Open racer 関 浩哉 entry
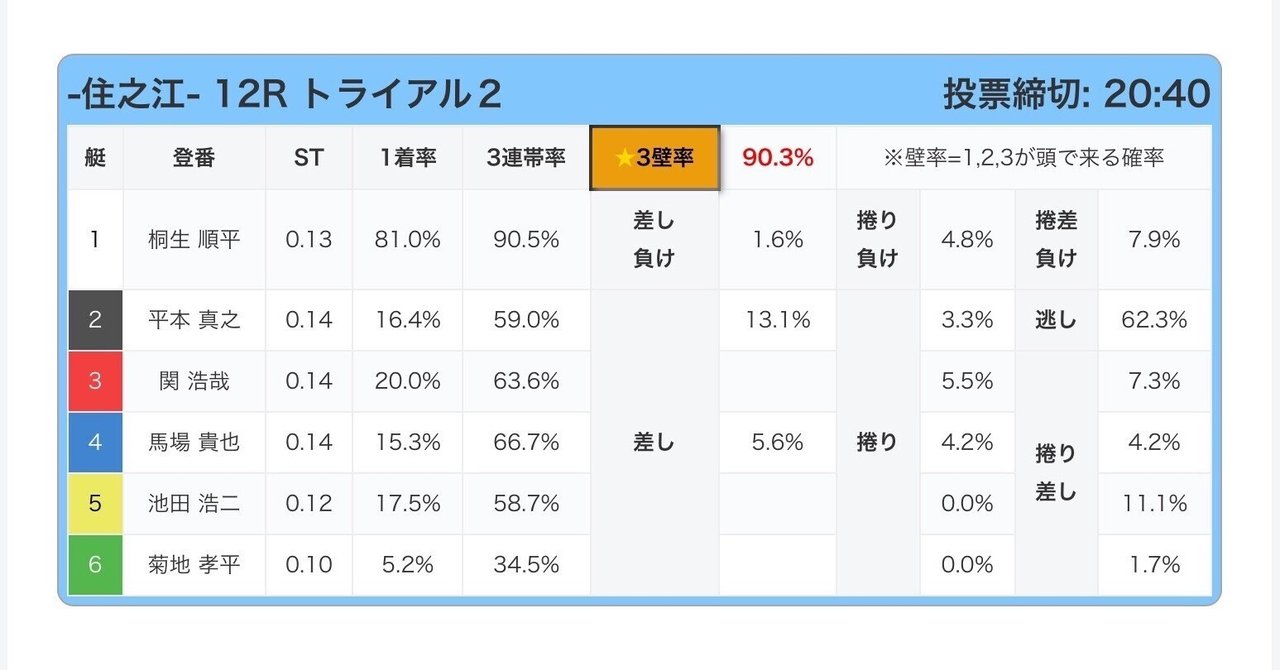The height and width of the screenshot is (670, 1280). 194,381
